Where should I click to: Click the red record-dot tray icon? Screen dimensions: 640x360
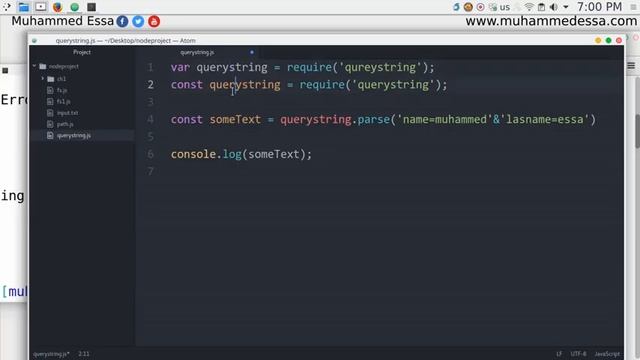(480, 7)
